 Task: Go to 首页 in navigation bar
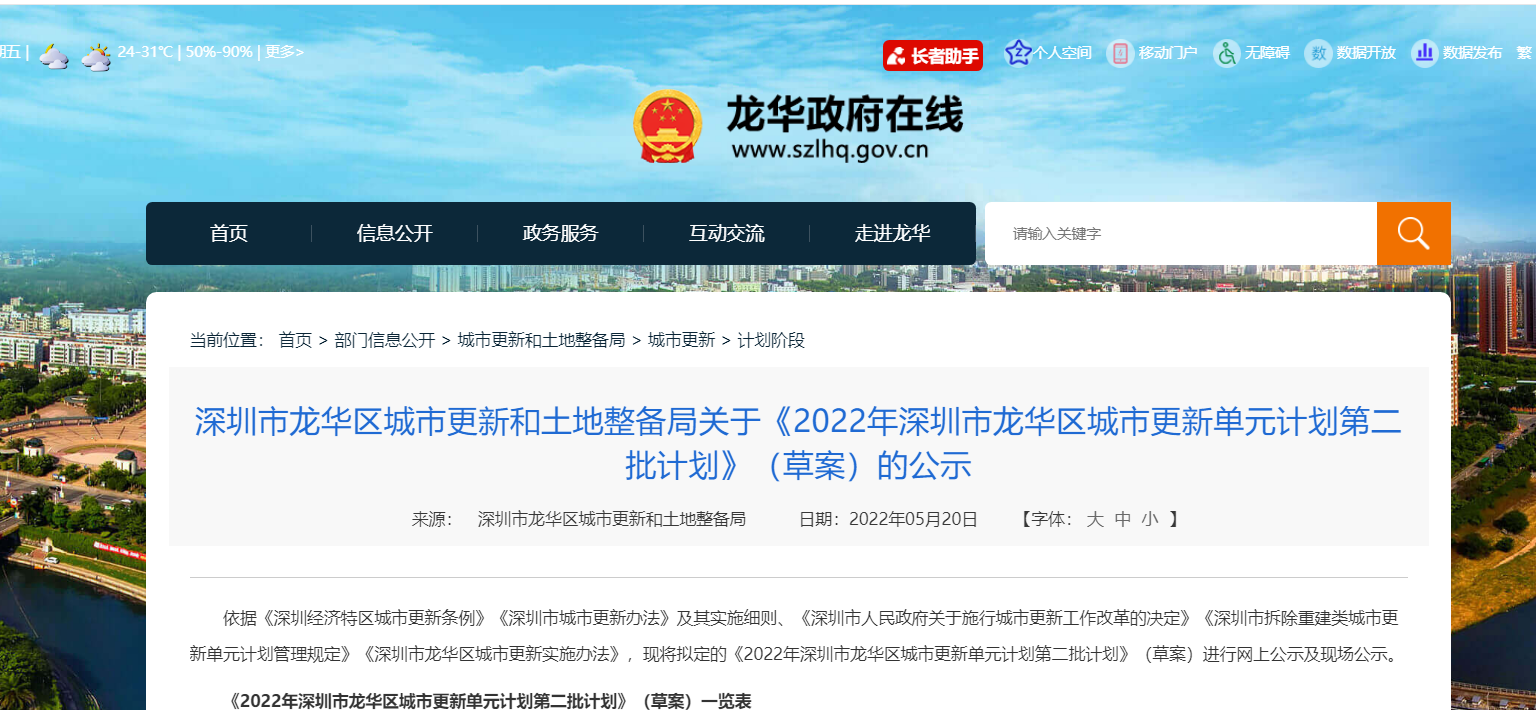coord(229,234)
